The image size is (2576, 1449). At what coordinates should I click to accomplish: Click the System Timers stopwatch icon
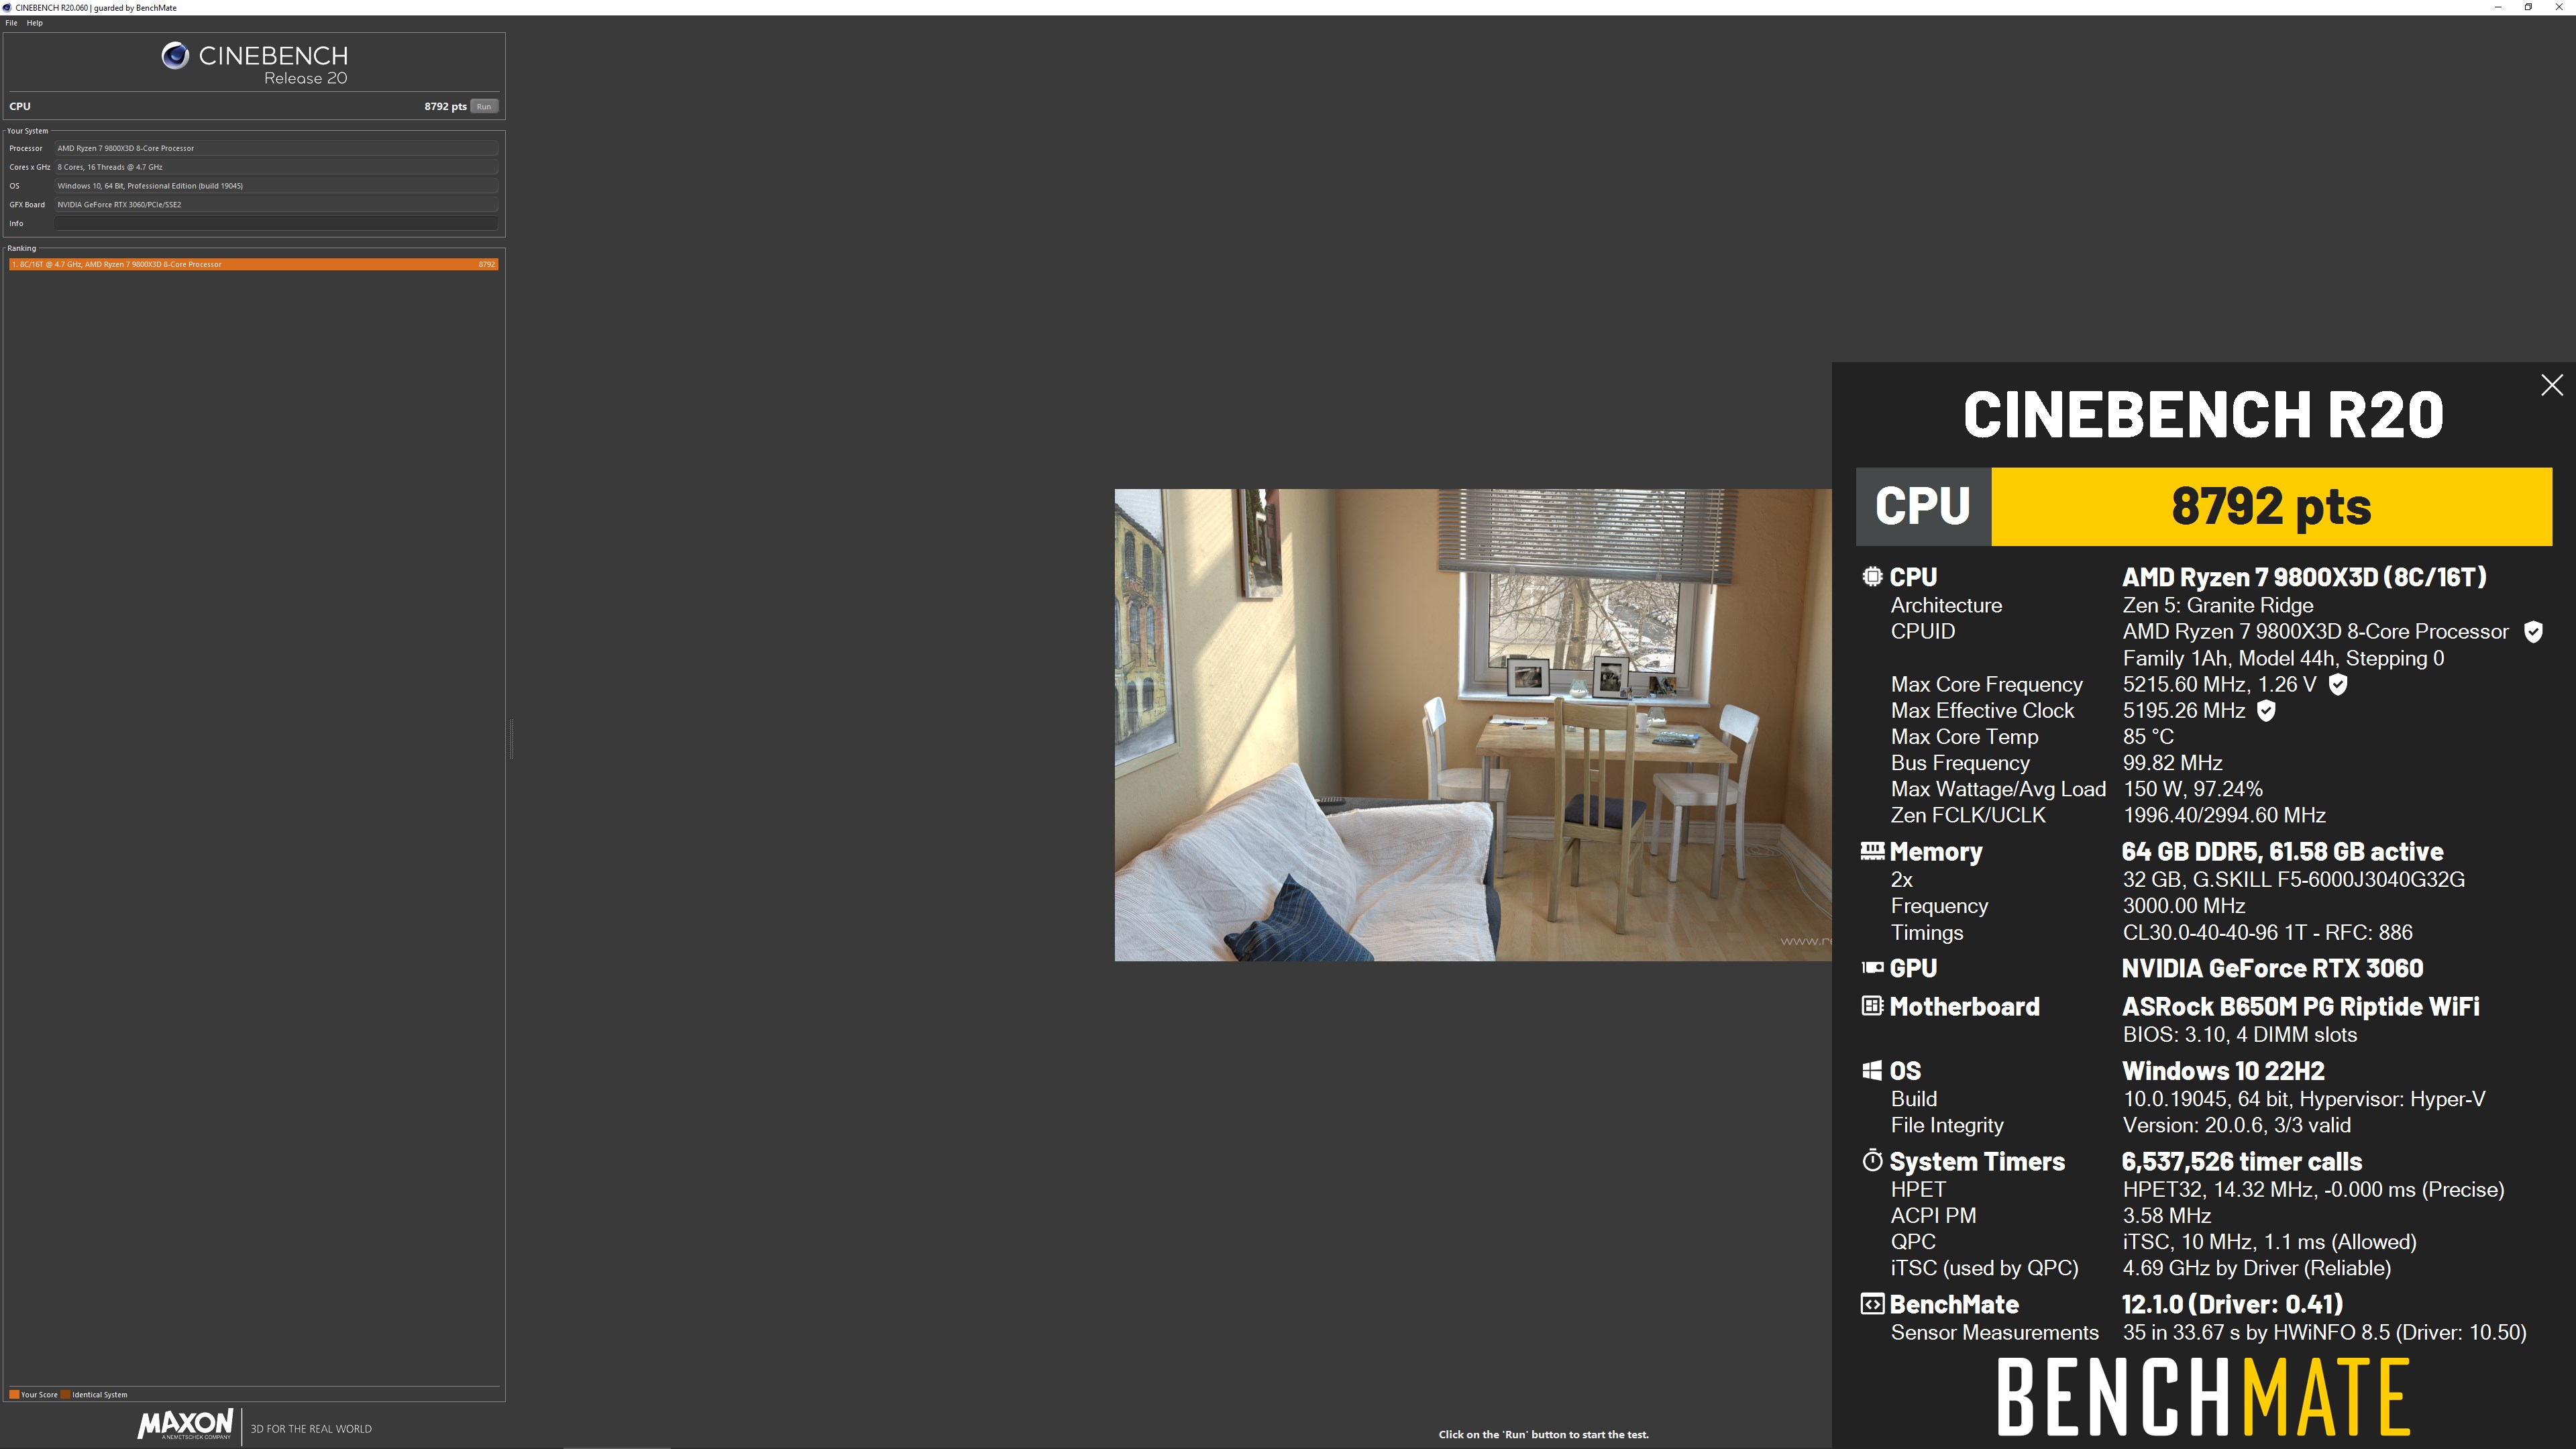click(1872, 1161)
